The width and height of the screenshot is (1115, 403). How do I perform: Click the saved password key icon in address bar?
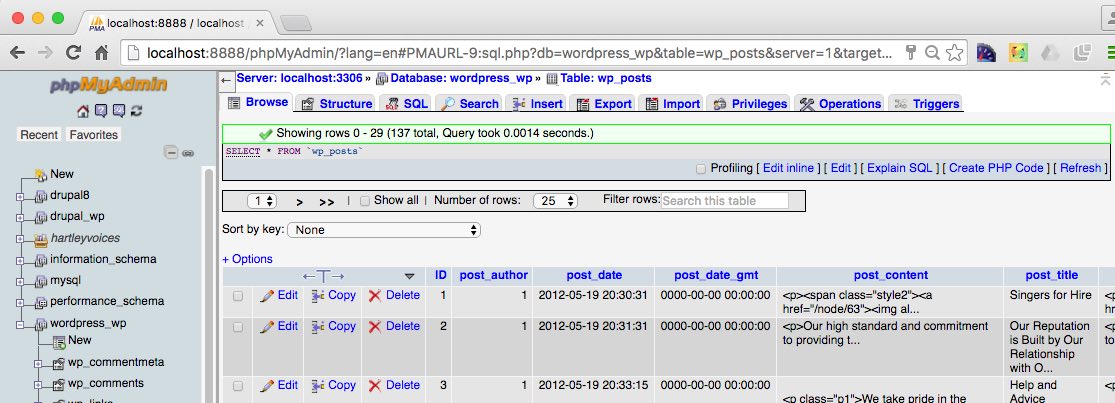click(910, 52)
